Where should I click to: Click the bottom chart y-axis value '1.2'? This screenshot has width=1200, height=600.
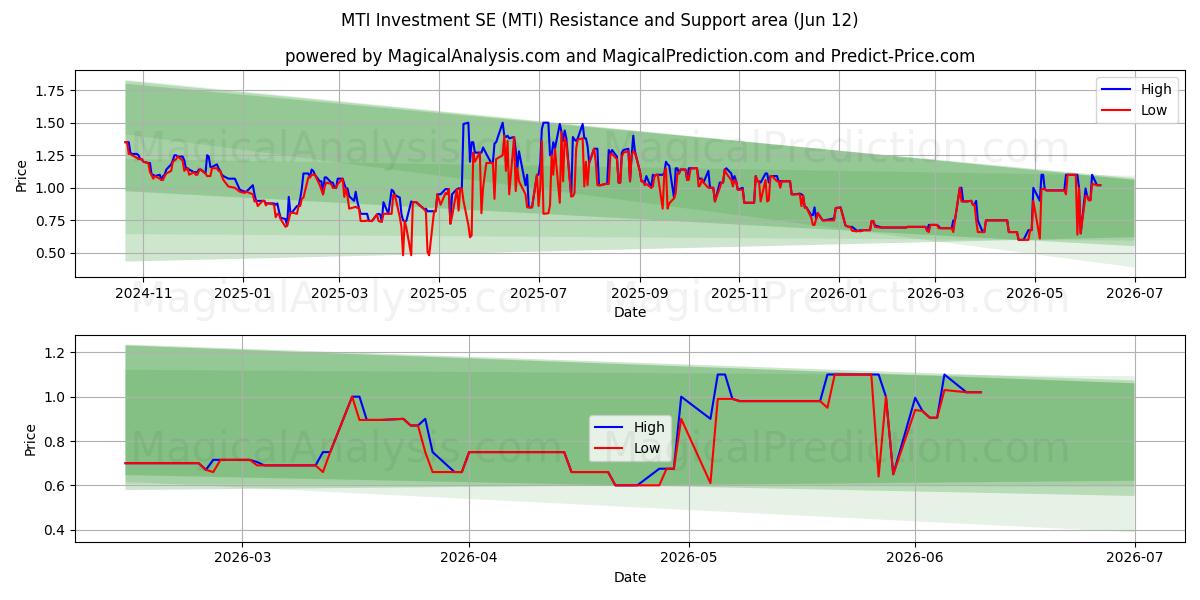(56, 353)
